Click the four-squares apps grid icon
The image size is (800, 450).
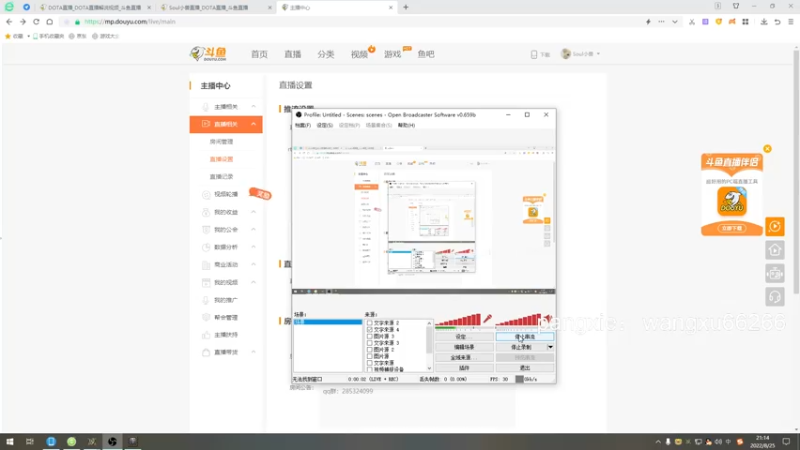point(745,22)
